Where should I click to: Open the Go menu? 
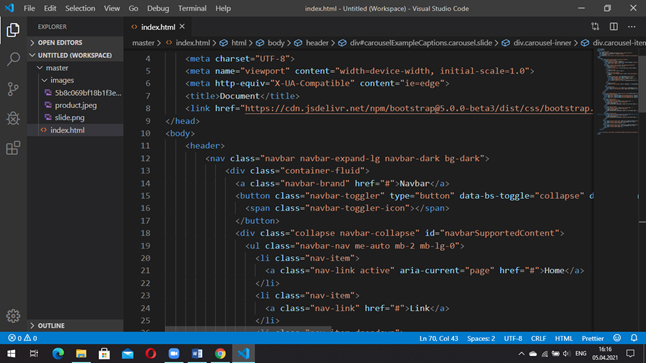[133, 8]
